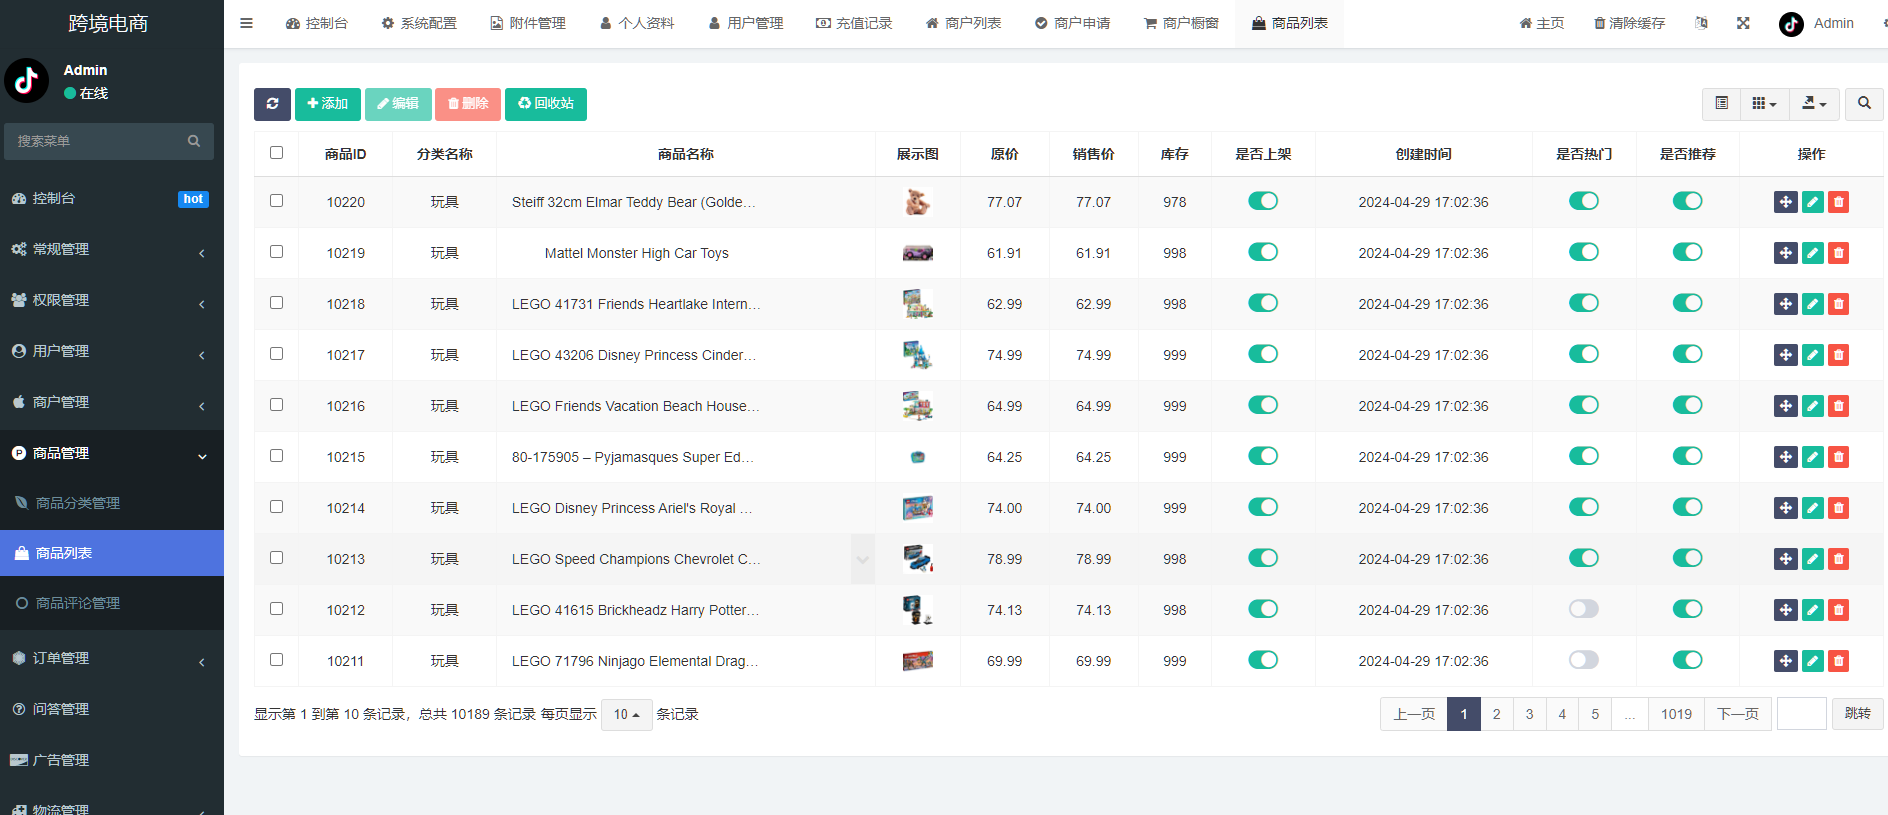Switch to 附件管理 tab in top bar
Screen dimensions: 1888x815
pyautogui.click(x=528, y=23)
